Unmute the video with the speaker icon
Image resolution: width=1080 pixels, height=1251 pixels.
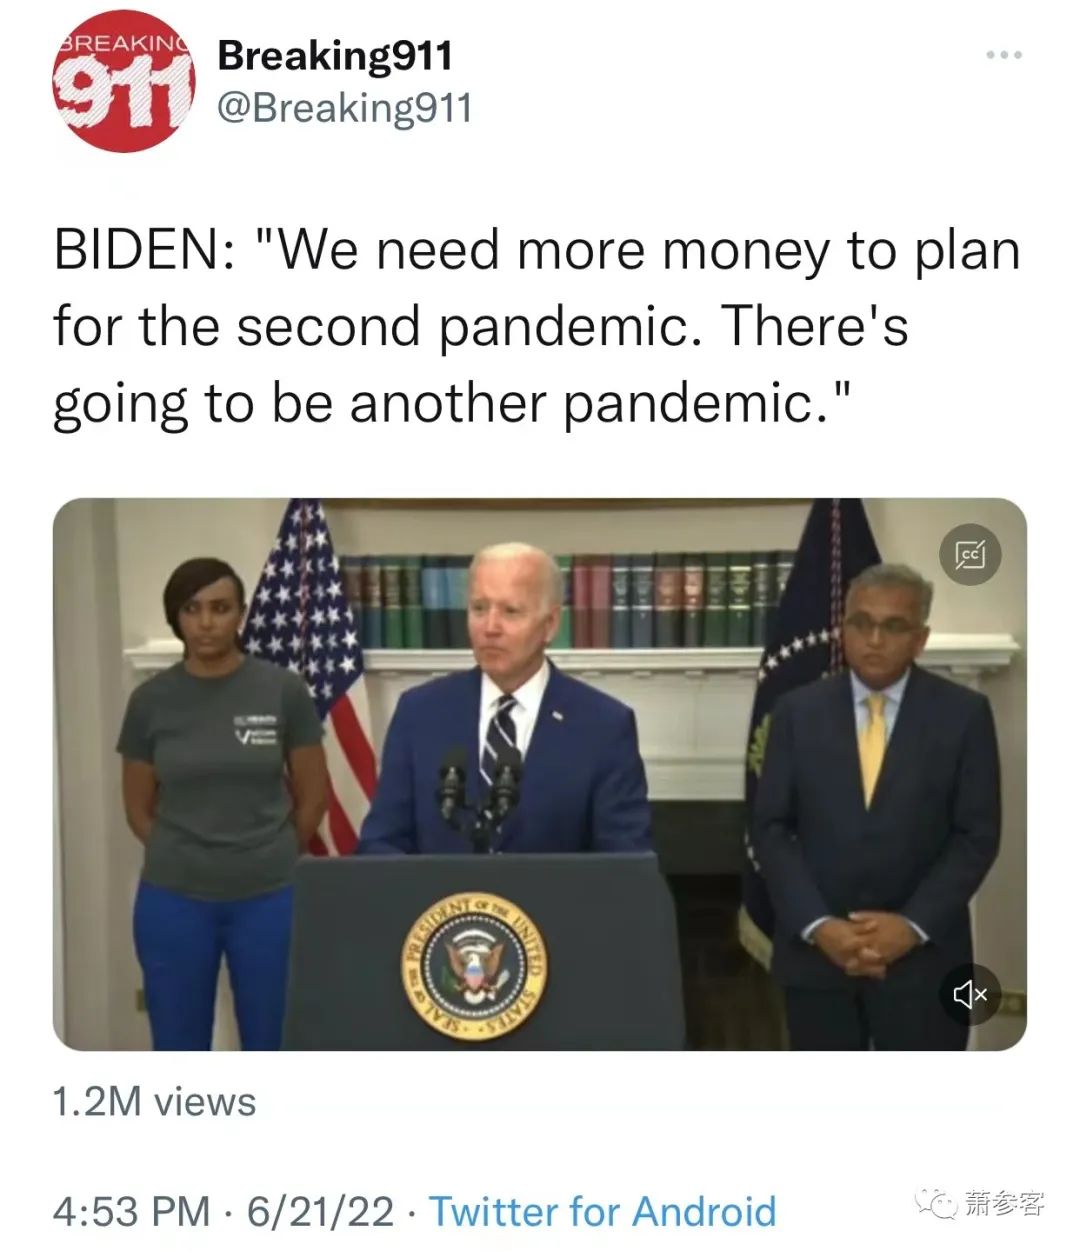pos(969,994)
